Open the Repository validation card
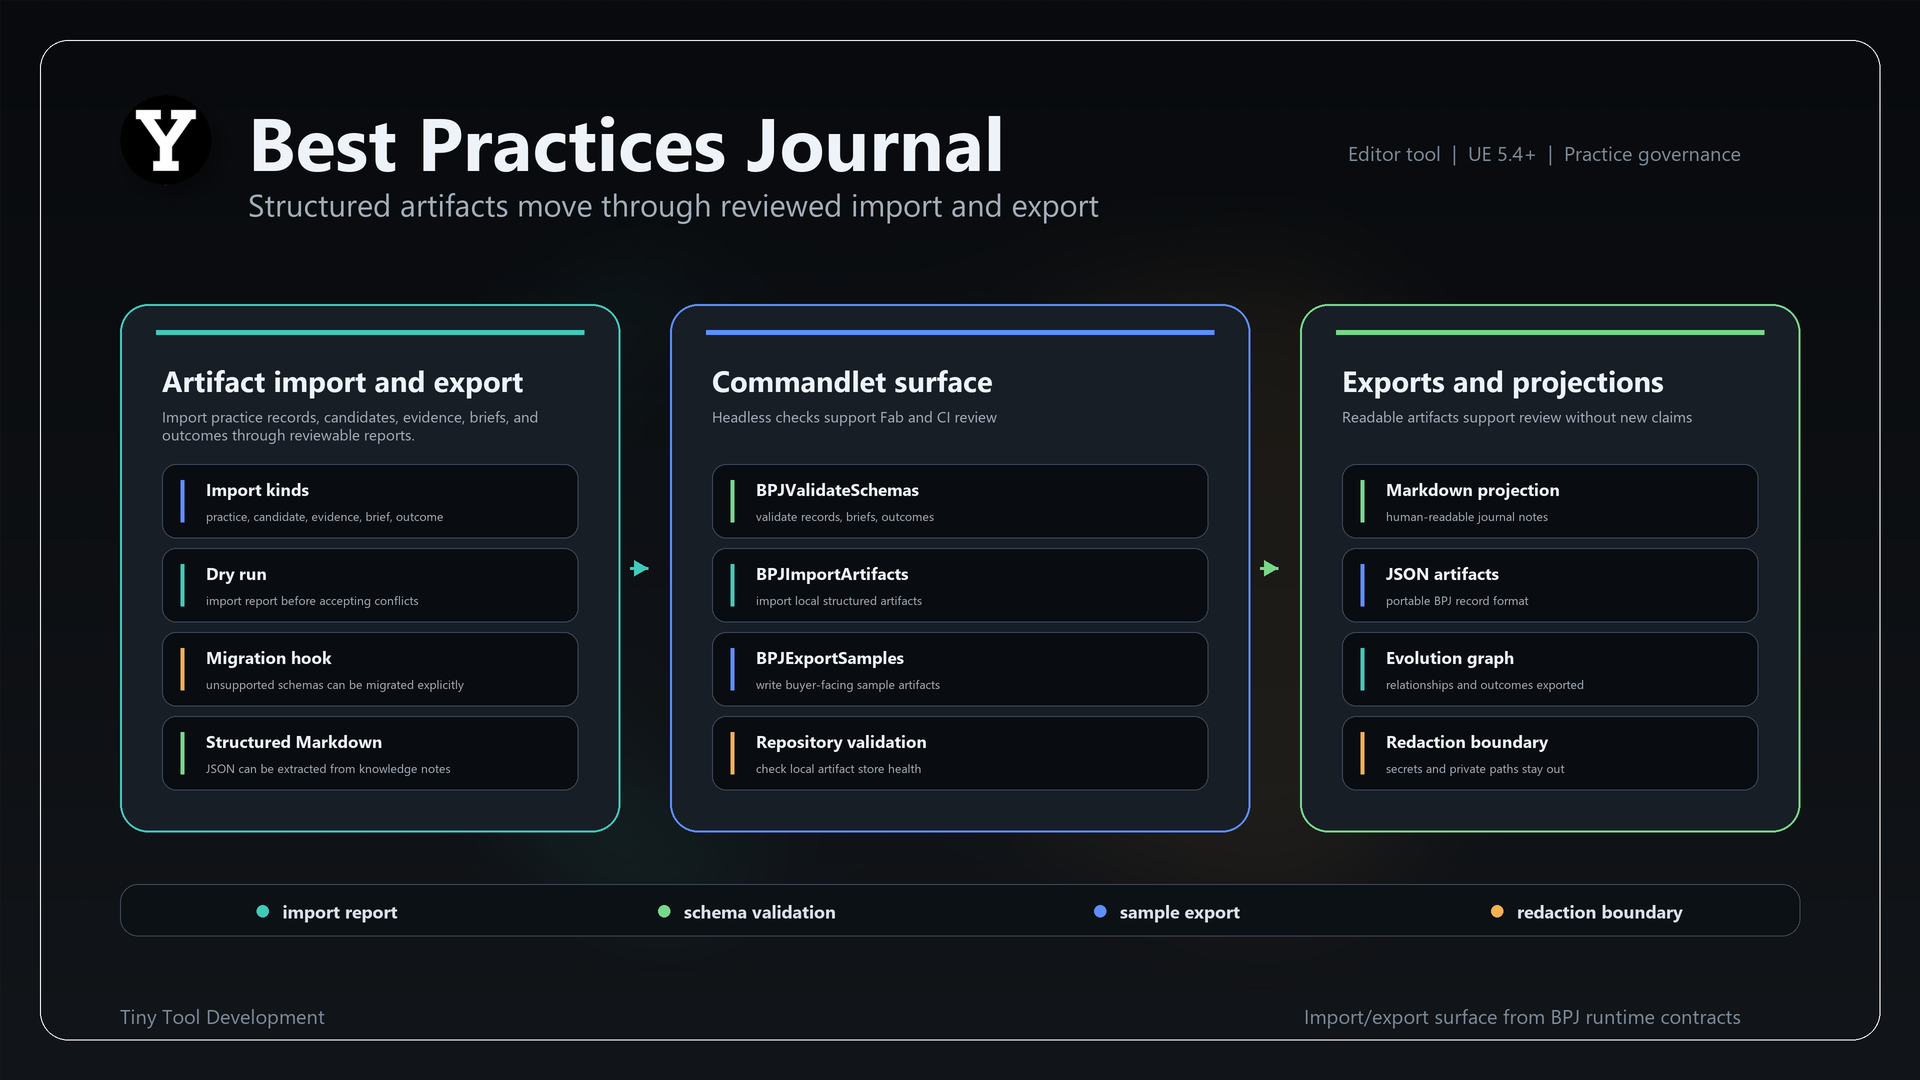 coord(960,753)
